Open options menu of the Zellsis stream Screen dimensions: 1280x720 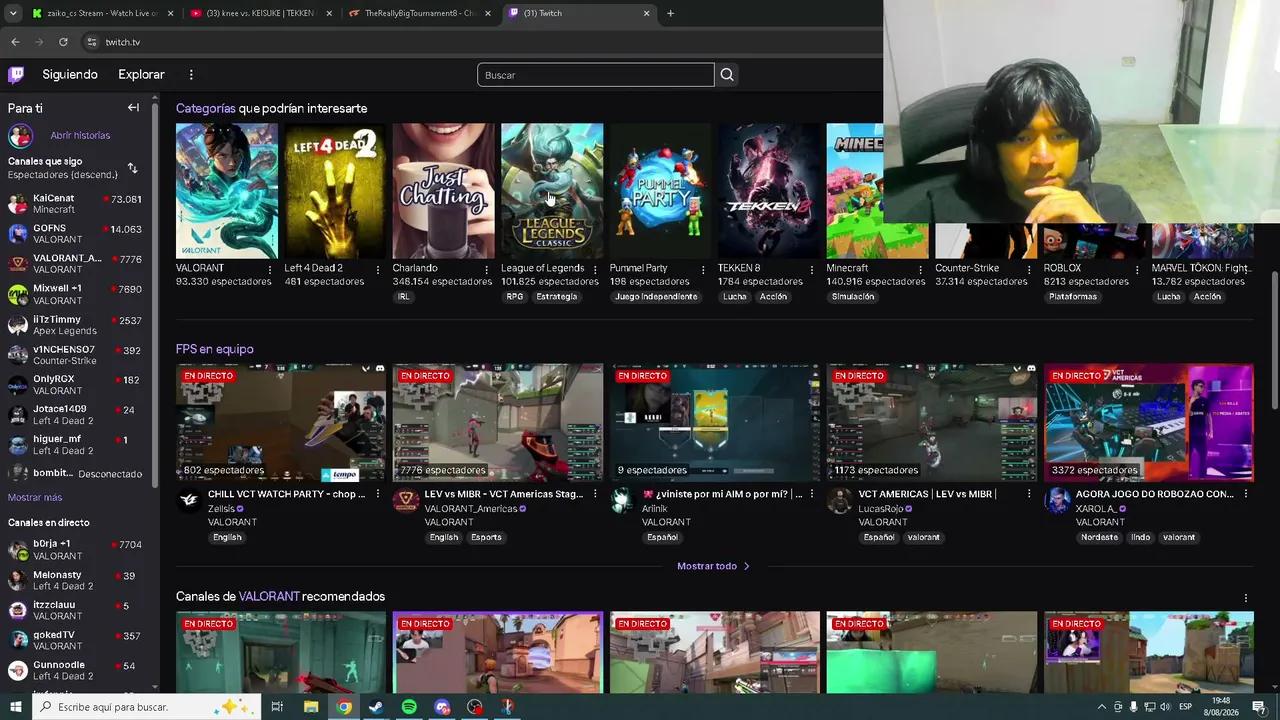377,494
